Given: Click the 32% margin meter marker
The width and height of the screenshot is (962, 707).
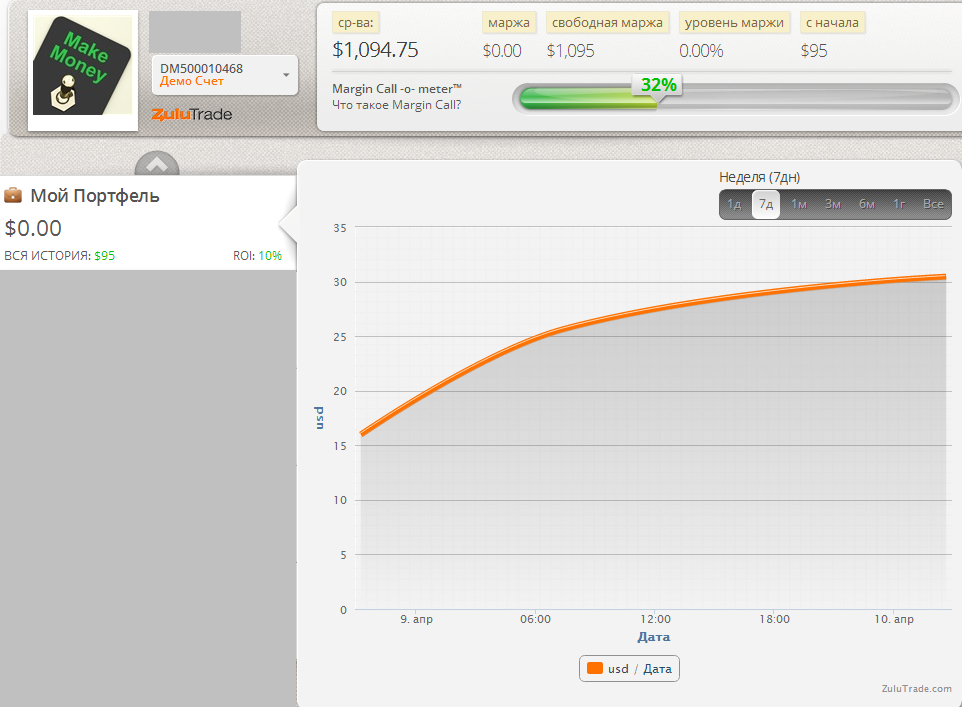Looking at the screenshot, I should click(658, 85).
